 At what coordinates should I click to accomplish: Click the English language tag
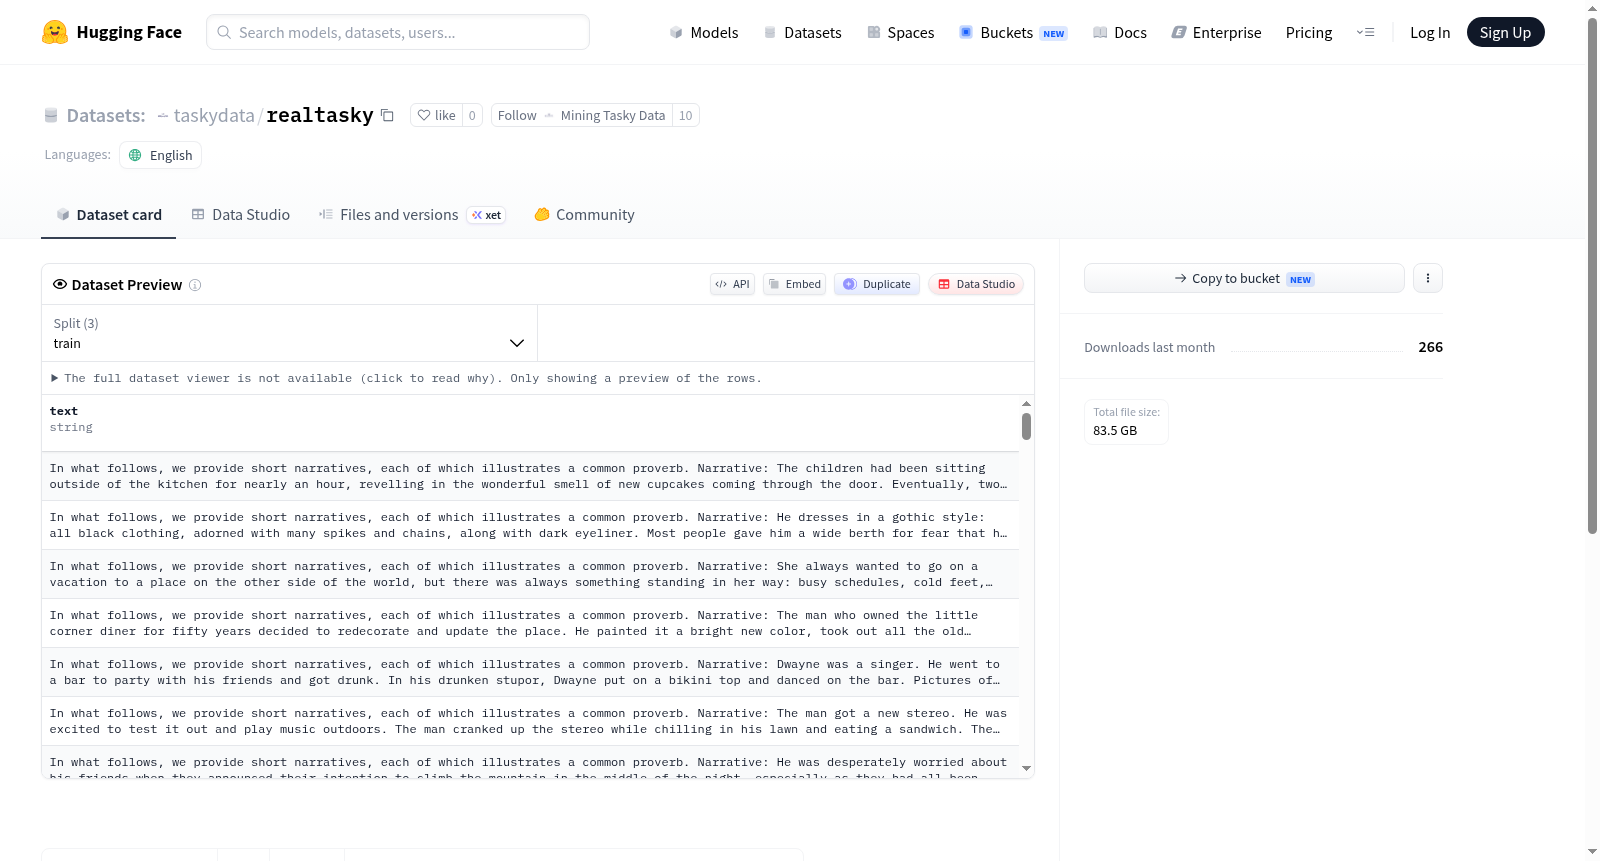pyautogui.click(x=160, y=155)
